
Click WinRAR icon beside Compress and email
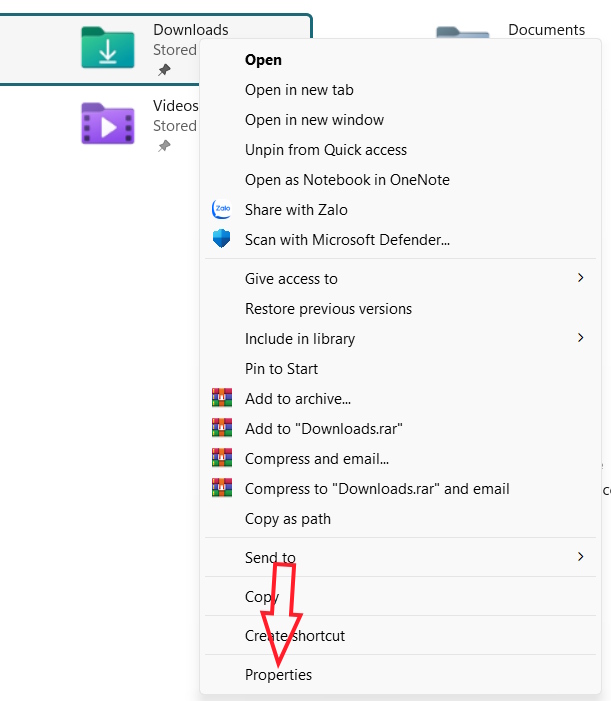point(222,458)
